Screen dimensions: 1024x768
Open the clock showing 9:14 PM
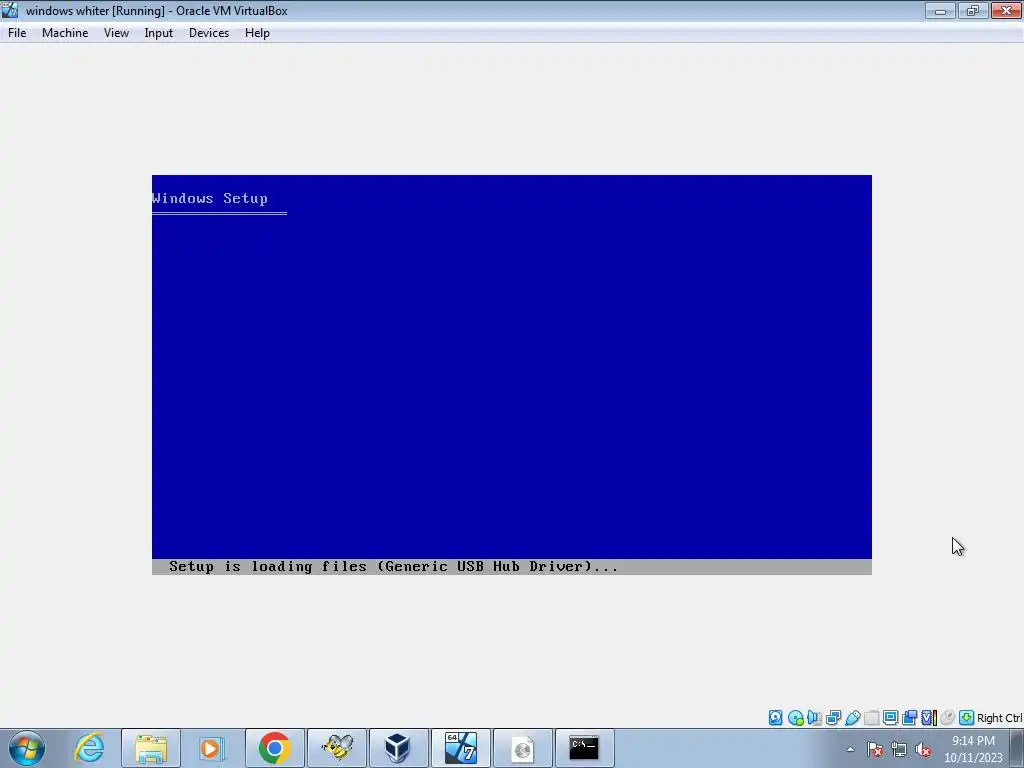pos(973,749)
